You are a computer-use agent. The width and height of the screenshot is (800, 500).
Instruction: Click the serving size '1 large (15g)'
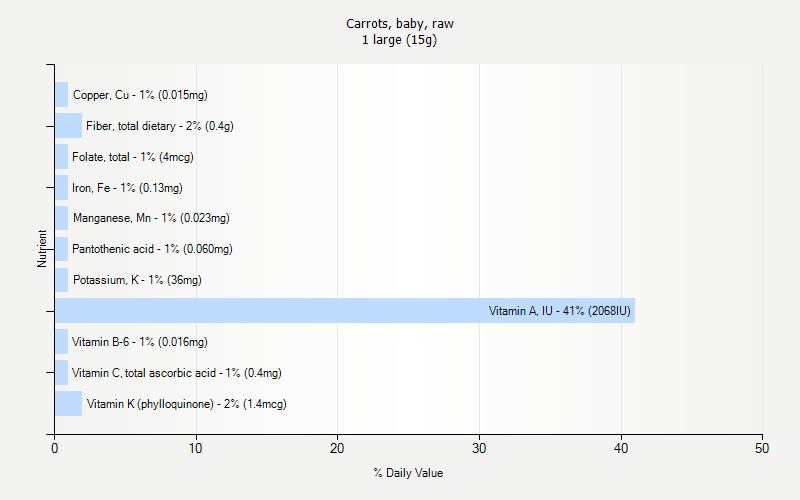click(x=399, y=40)
